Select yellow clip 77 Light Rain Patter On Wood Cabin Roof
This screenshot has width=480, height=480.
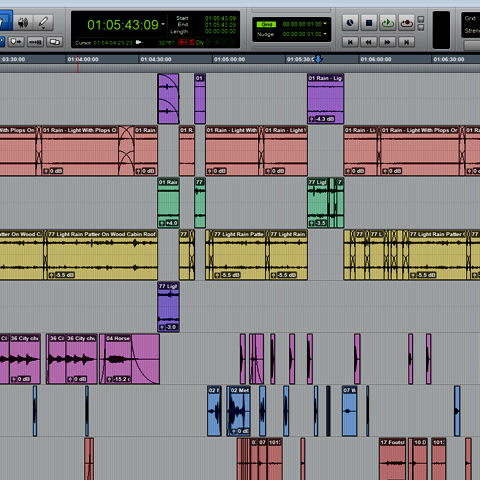(102, 255)
